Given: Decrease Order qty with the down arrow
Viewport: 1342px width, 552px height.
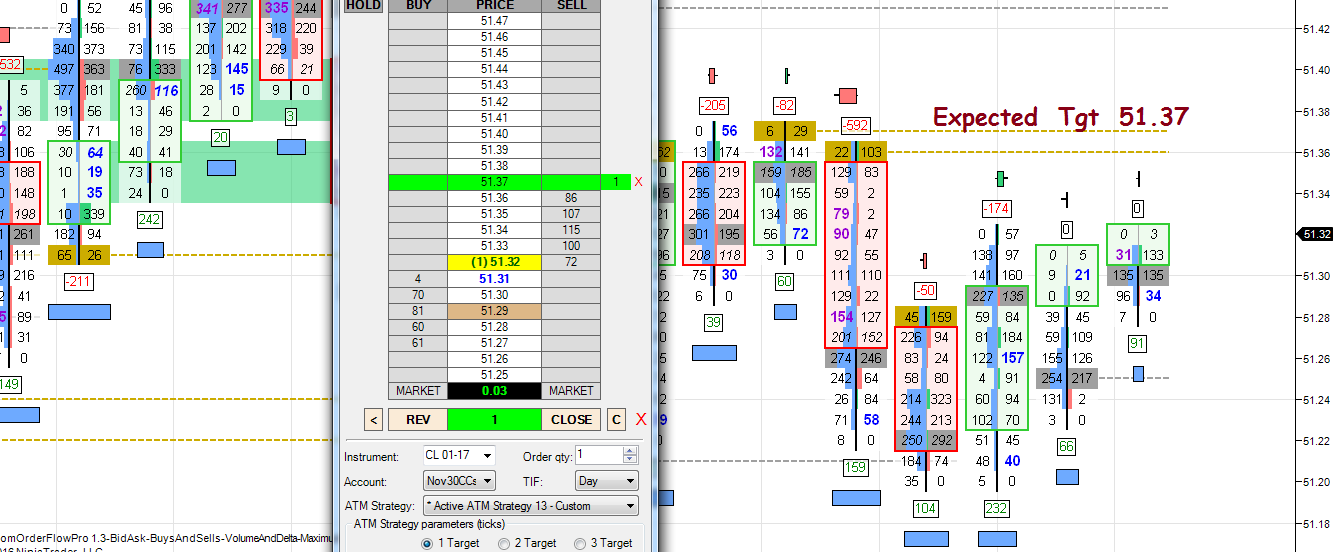Looking at the screenshot, I should coord(629,460).
